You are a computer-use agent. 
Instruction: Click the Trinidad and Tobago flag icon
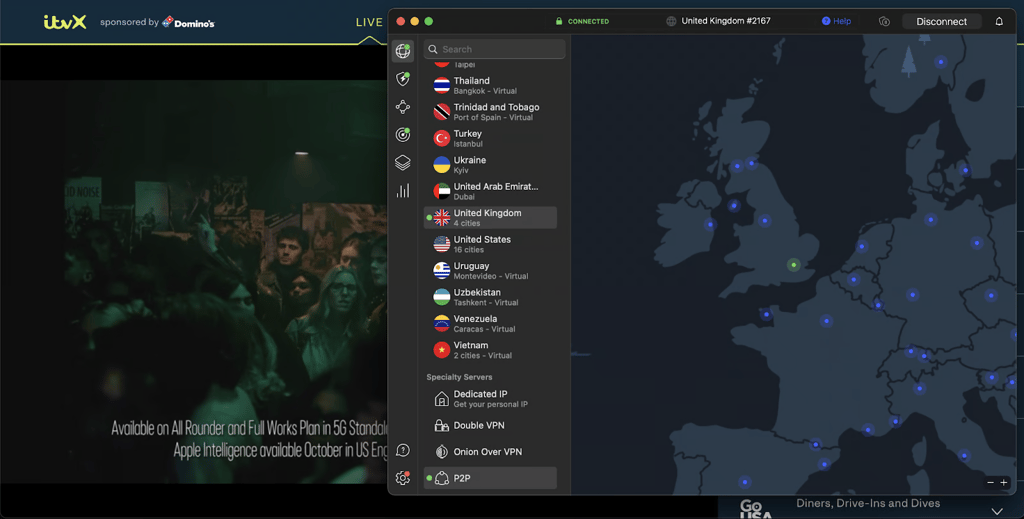click(x=442, y=112)
